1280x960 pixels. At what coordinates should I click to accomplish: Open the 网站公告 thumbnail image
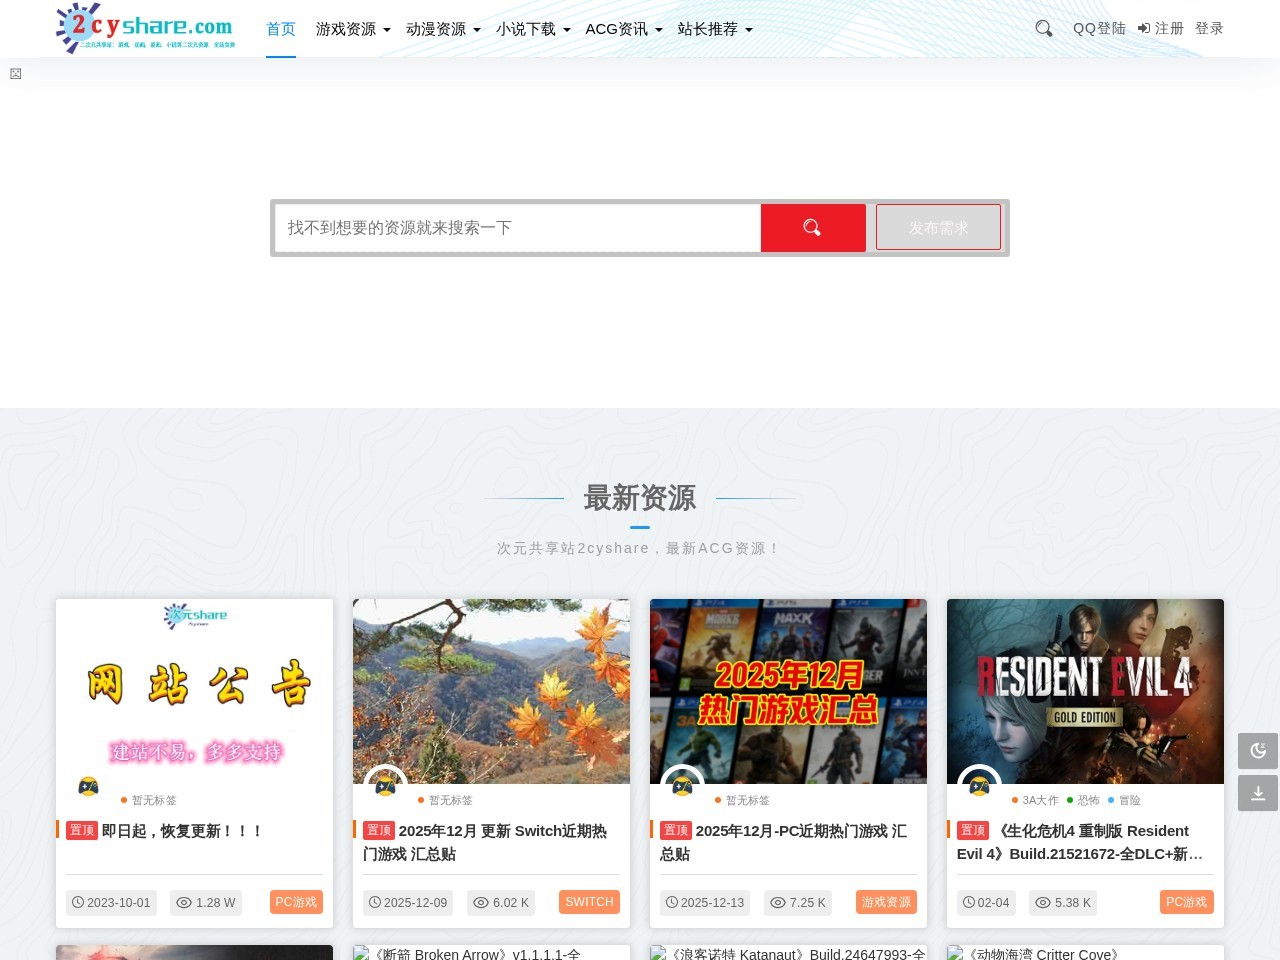(194, 691)
